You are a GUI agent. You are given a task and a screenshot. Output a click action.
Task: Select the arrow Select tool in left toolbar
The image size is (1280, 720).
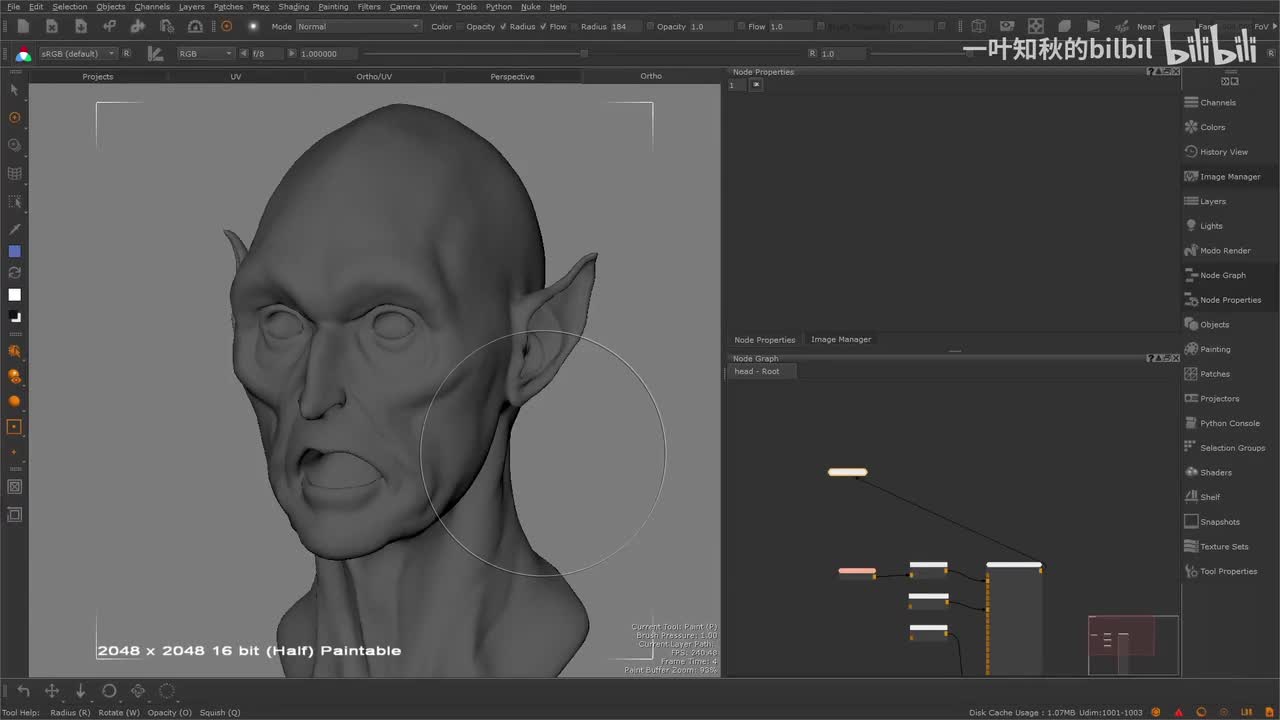click(14, 90)
